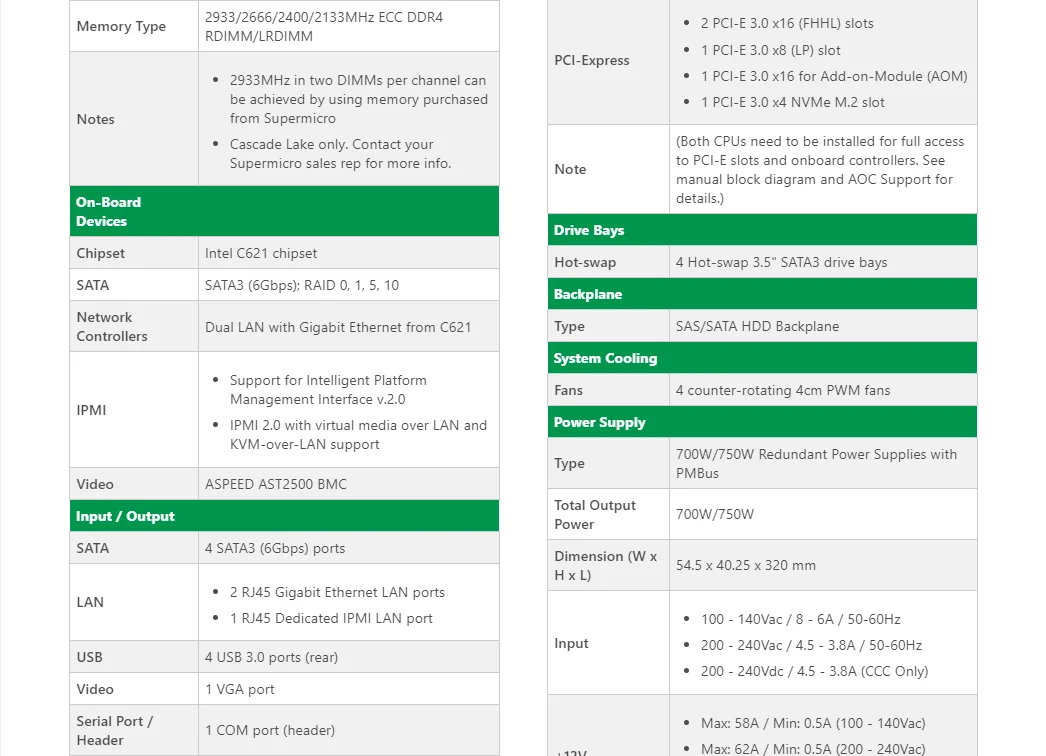Image resolution: width=1046 pixels, height=756 pixels.
Task: Click the '700W/750W' total output value
Action: (x=714, y=514)
